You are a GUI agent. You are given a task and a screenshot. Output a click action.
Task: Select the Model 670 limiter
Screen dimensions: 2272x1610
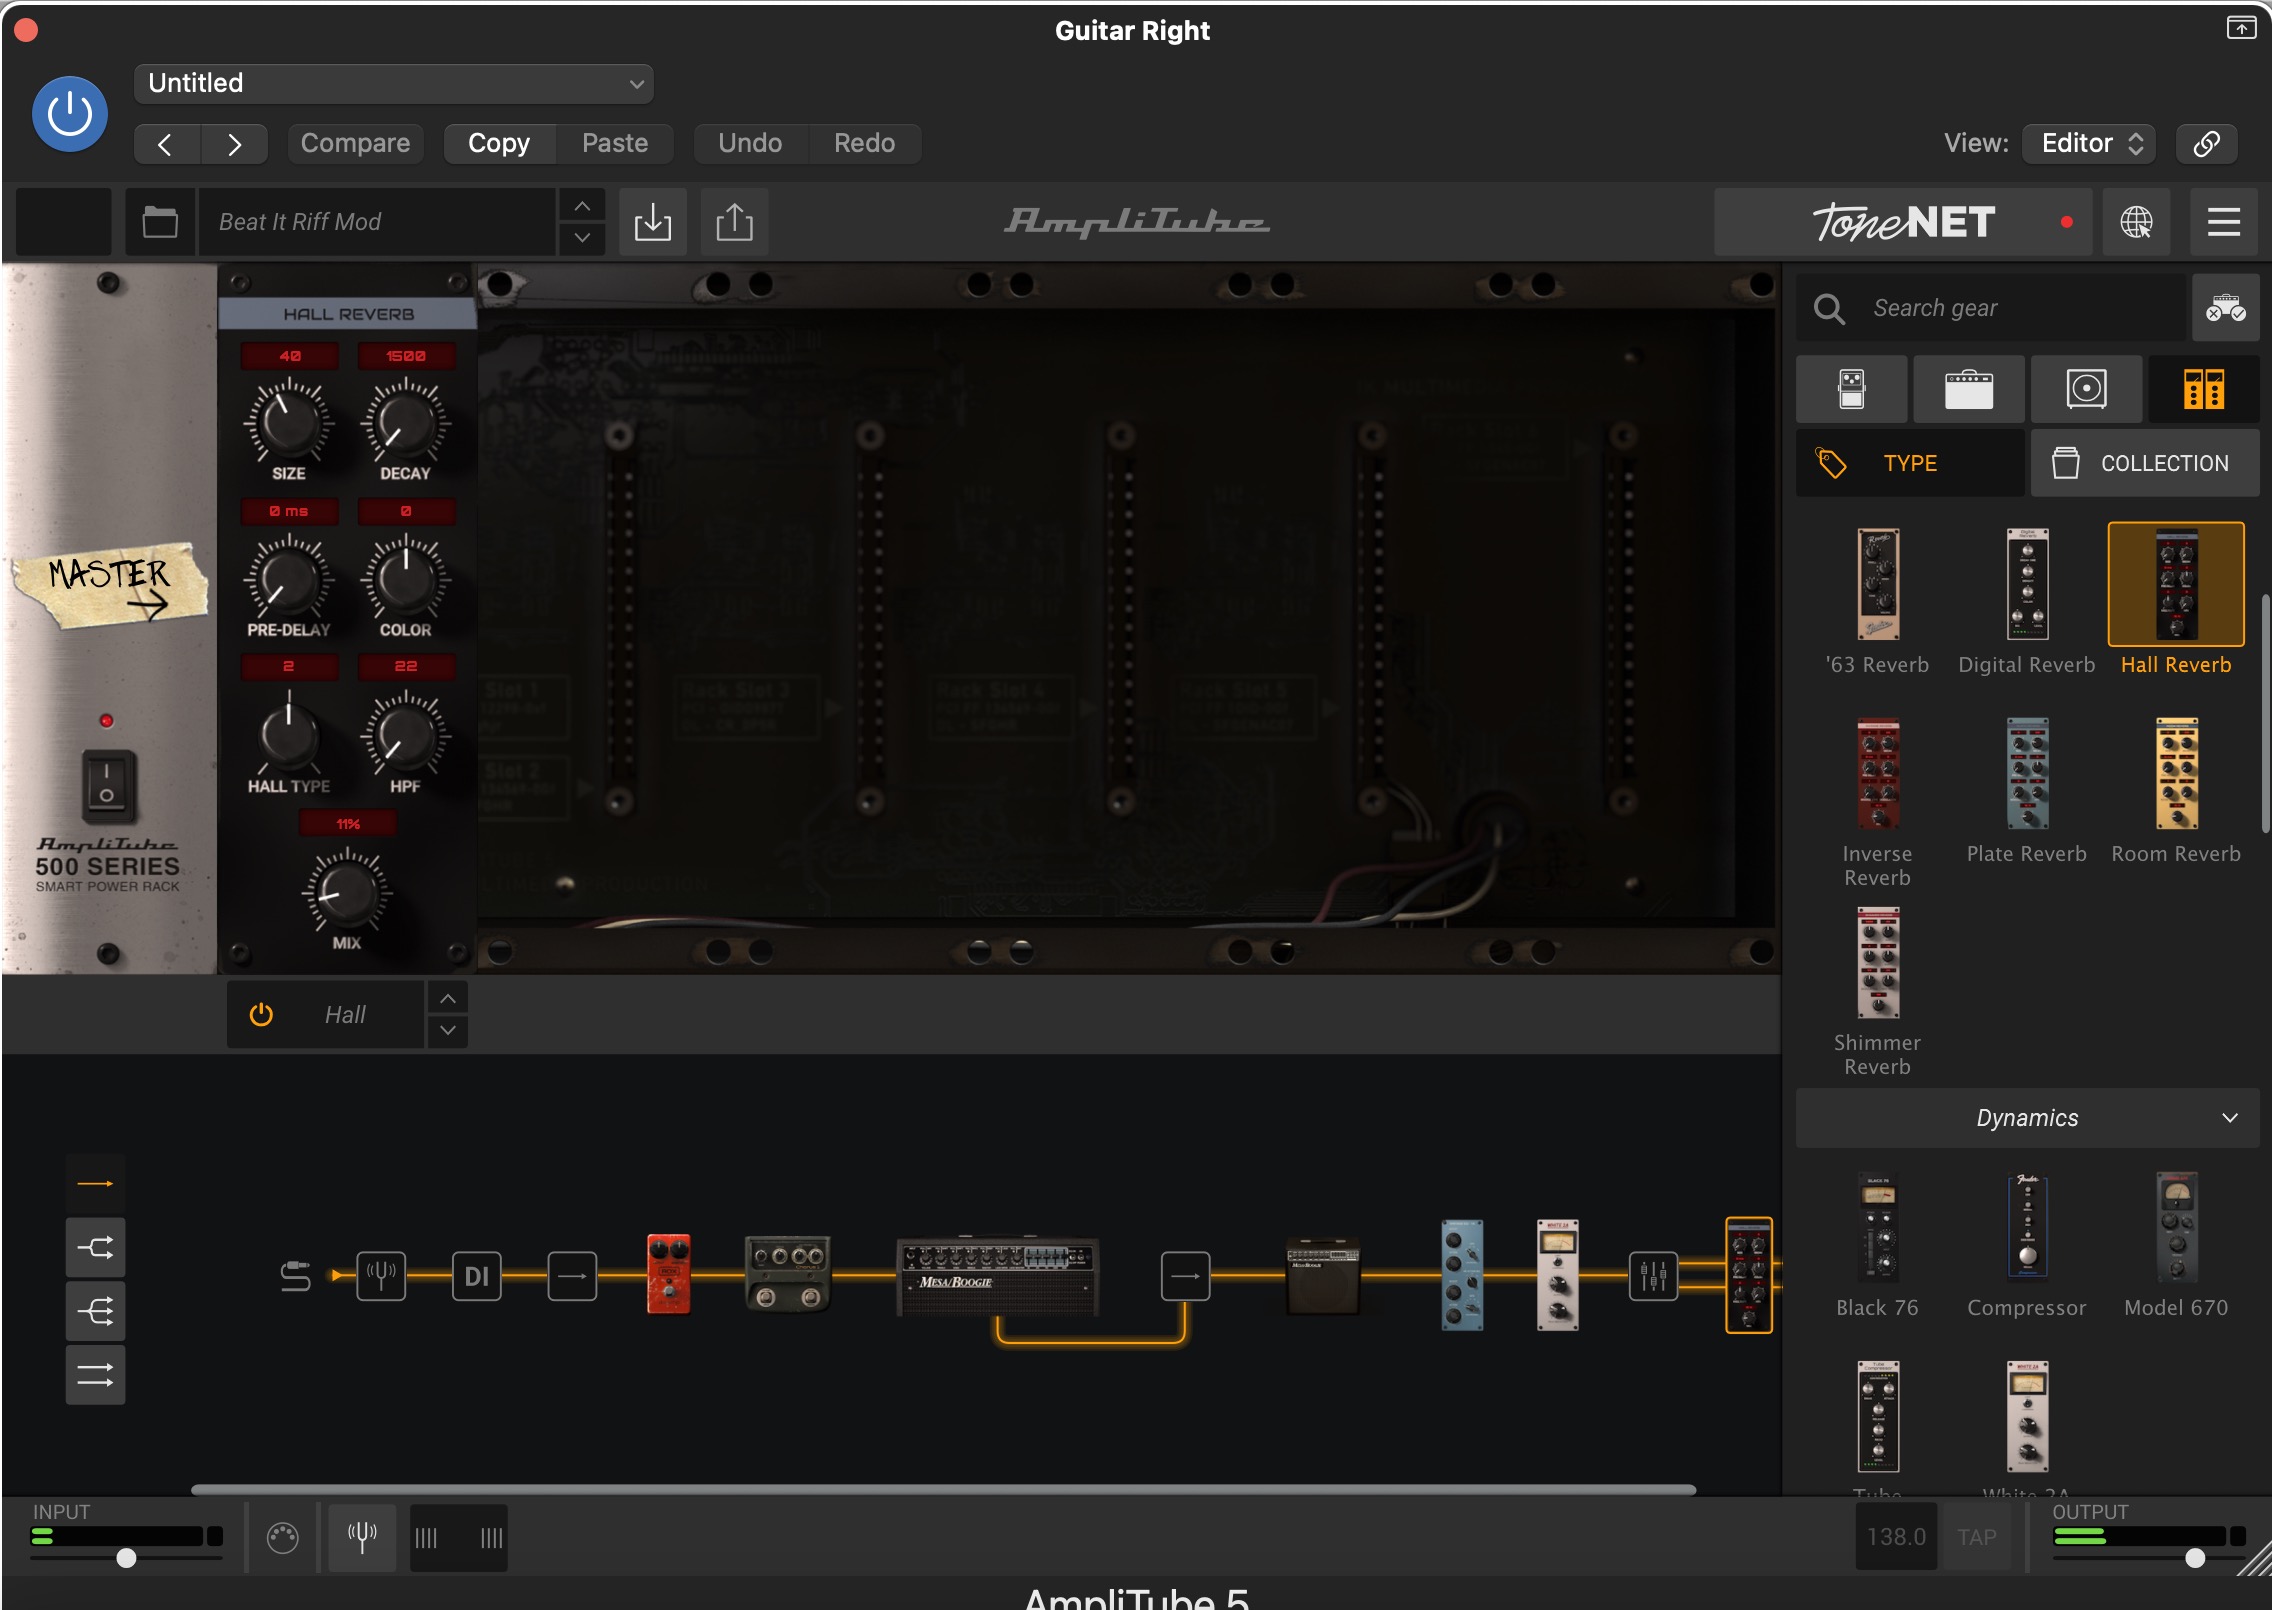2176,1245
